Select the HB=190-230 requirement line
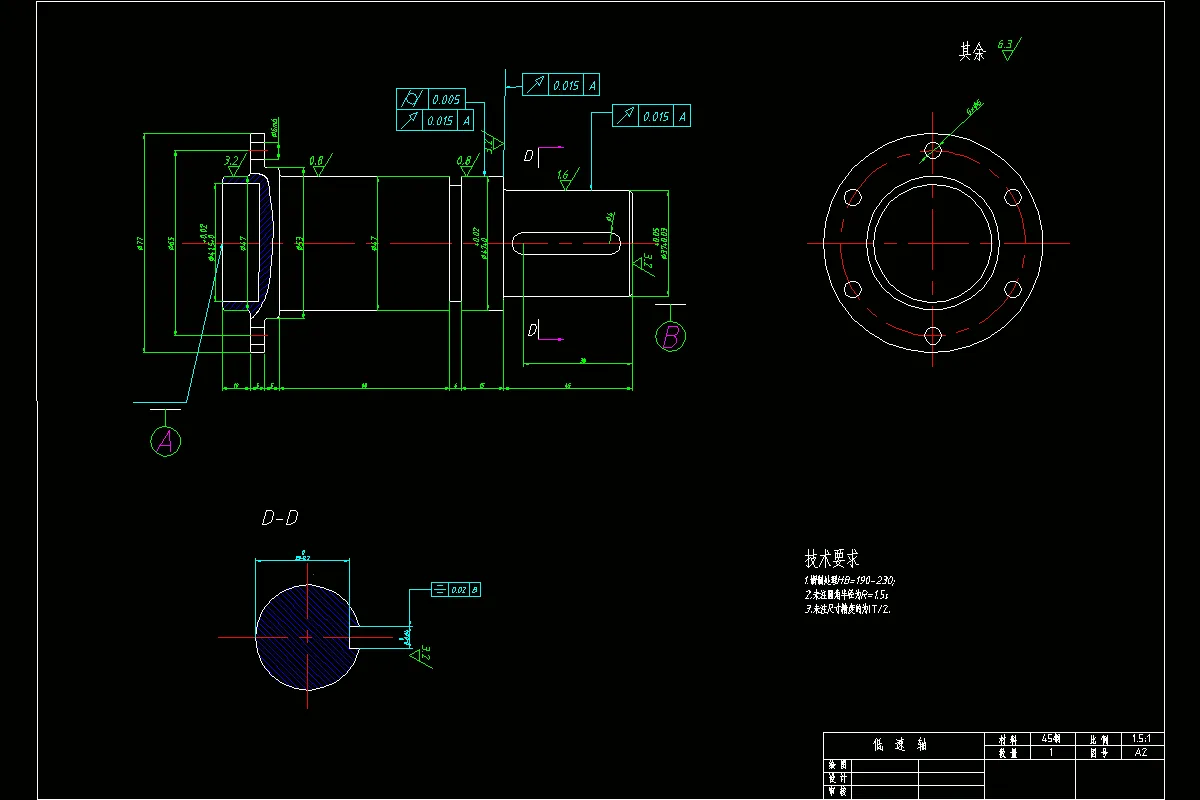Image resolution: width=1200 pixels, height=800 pixels. [850, 580]
